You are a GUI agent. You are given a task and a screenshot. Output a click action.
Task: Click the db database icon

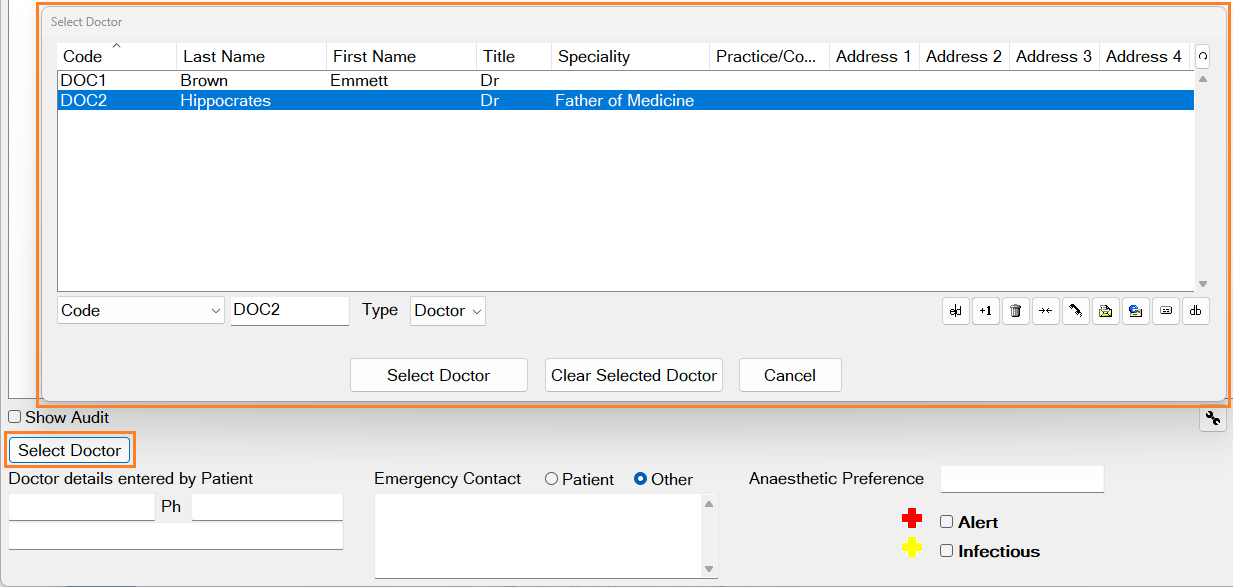1195,311
